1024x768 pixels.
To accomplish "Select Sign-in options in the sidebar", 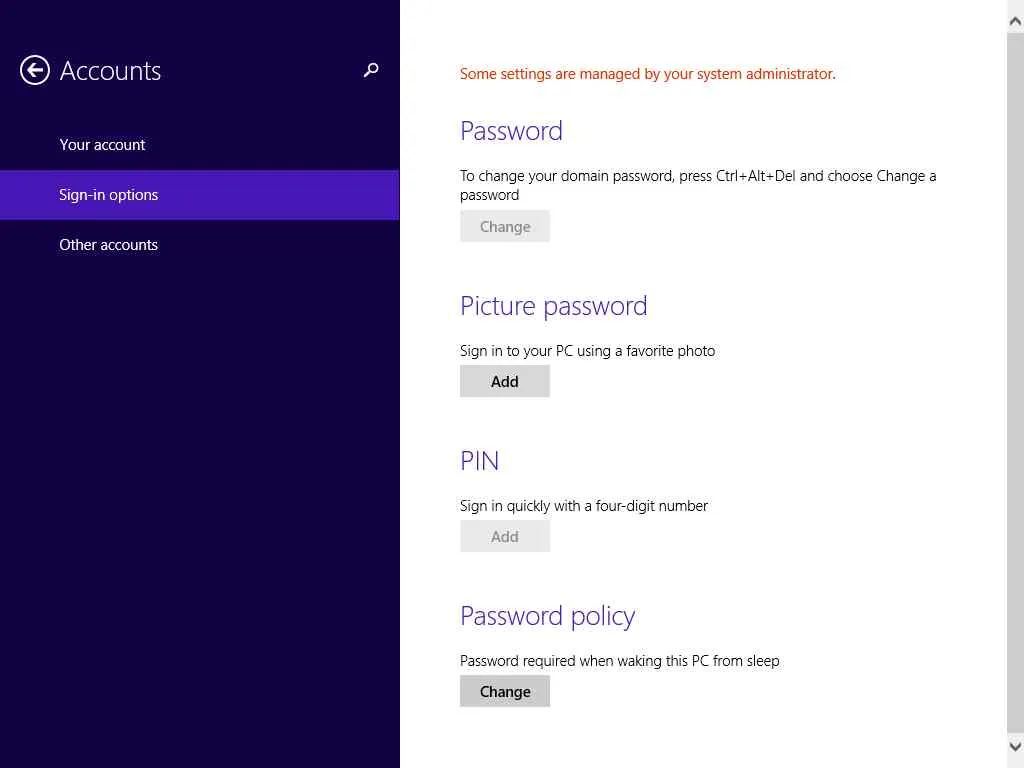I will click(108, 195).
